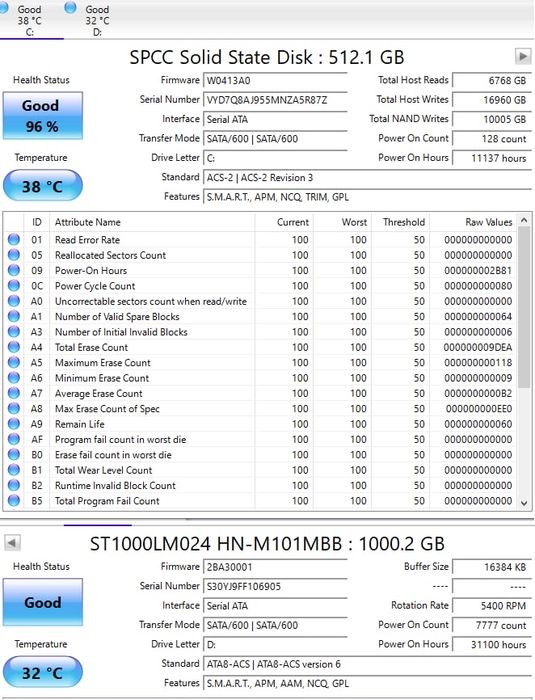This screenshot has width=535, height=700.
Task: Click status icon for Program fail count in worst die
Action: [14, 439]
